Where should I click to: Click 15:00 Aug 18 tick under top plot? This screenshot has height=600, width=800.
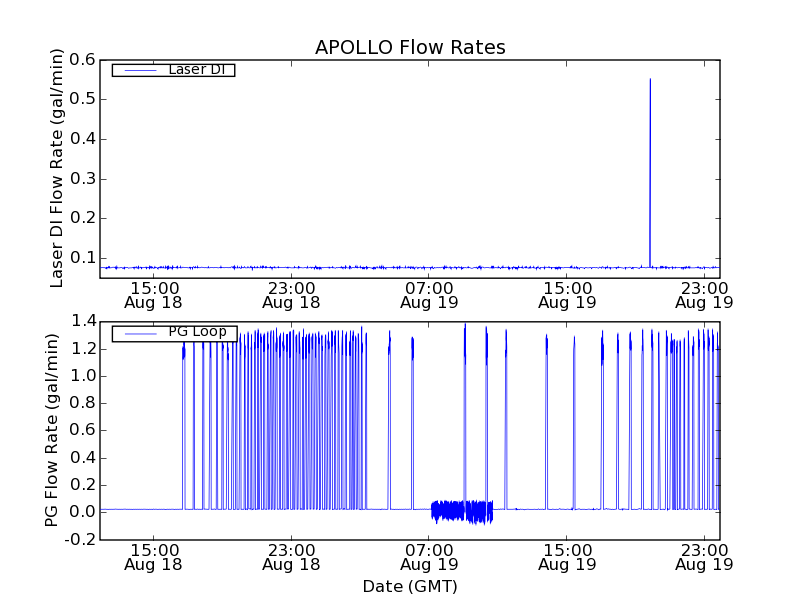[x=153, y=294]
